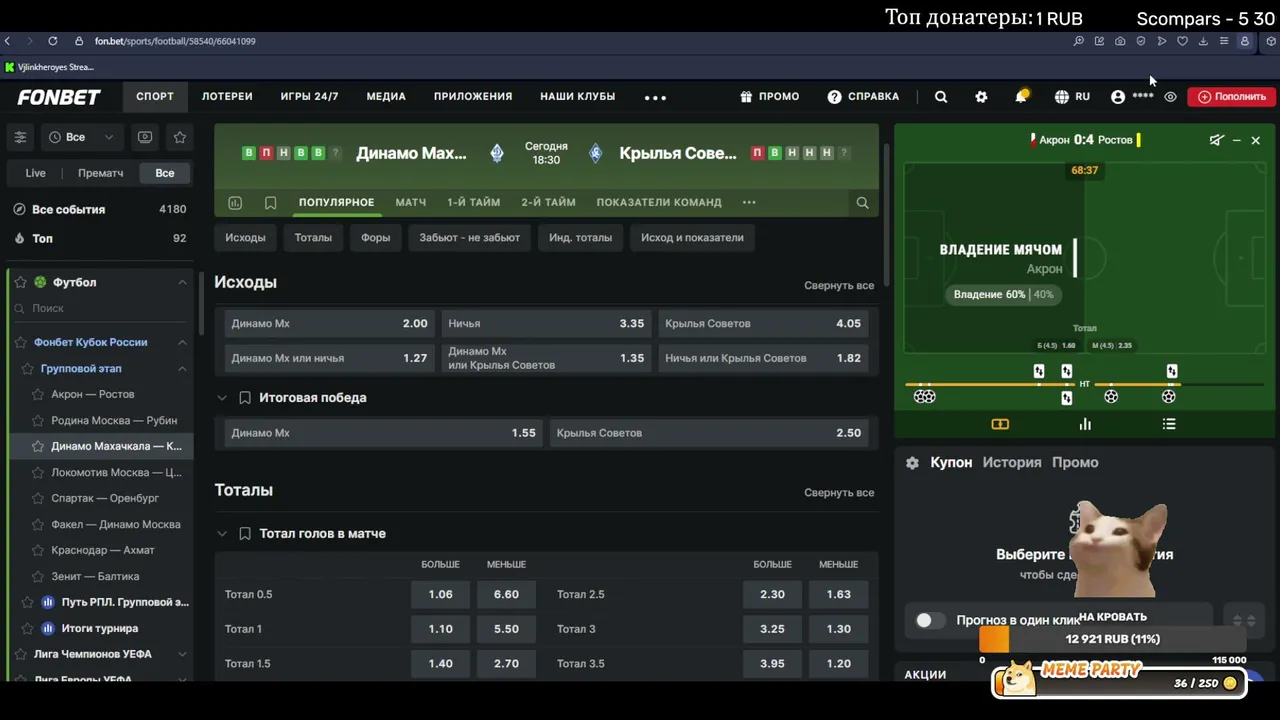Click the browser heart favorites icon
This screenshot has width=1280, height=720.
[x=1182, y=41]
